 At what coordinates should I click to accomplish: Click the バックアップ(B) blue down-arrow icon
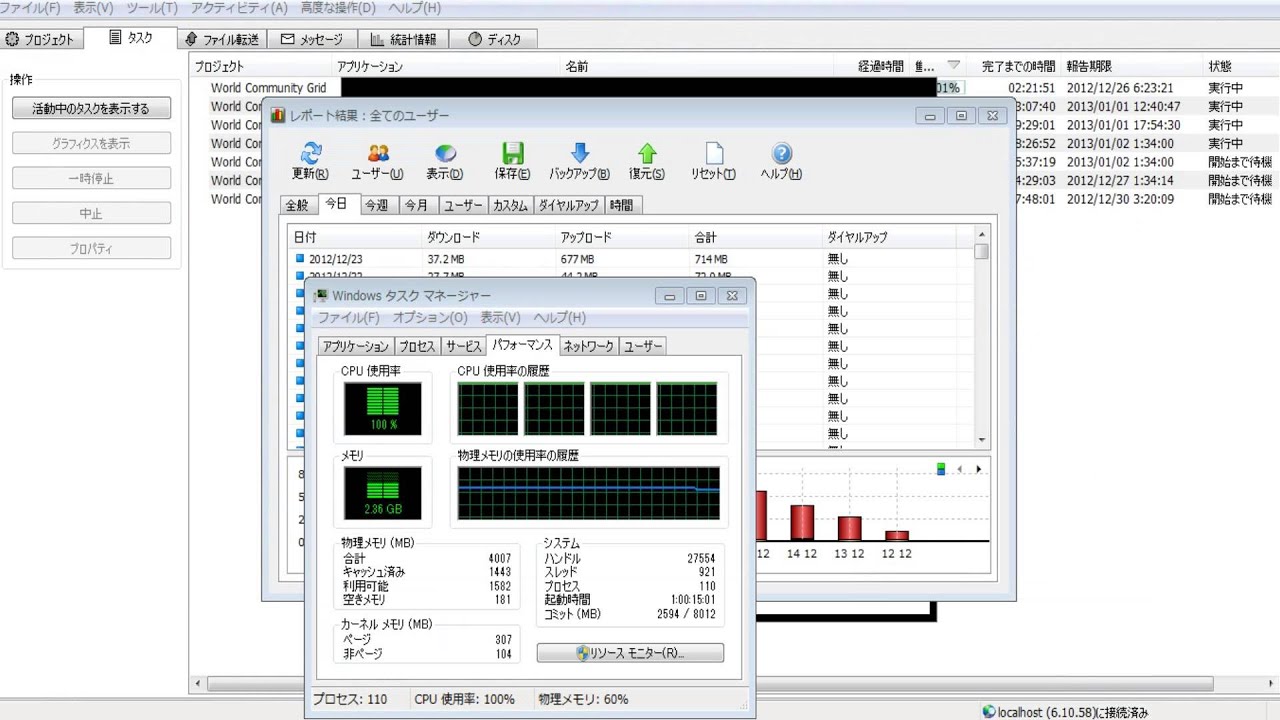coord(579,153)
